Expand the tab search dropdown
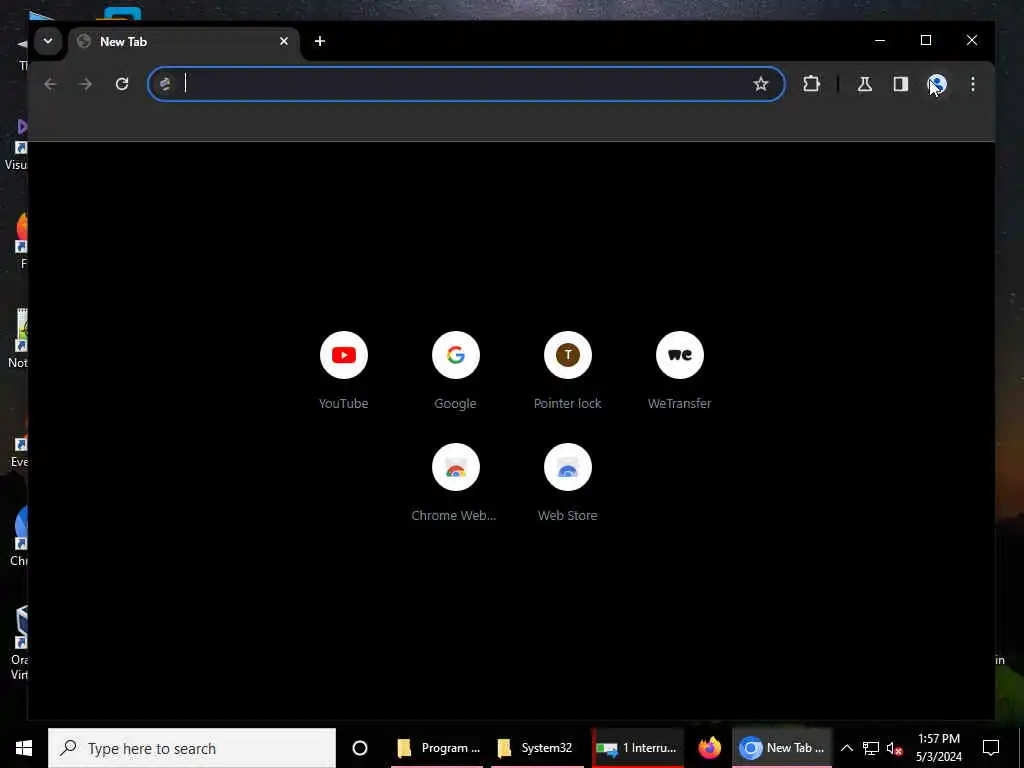Screen dimensions: 1024x768 48,41
